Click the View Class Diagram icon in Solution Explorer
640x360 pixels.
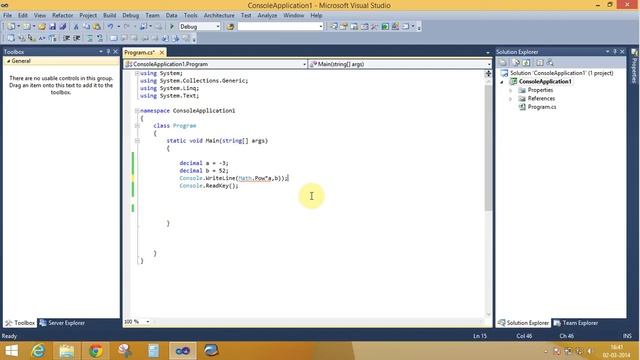[x=550, y=62]
